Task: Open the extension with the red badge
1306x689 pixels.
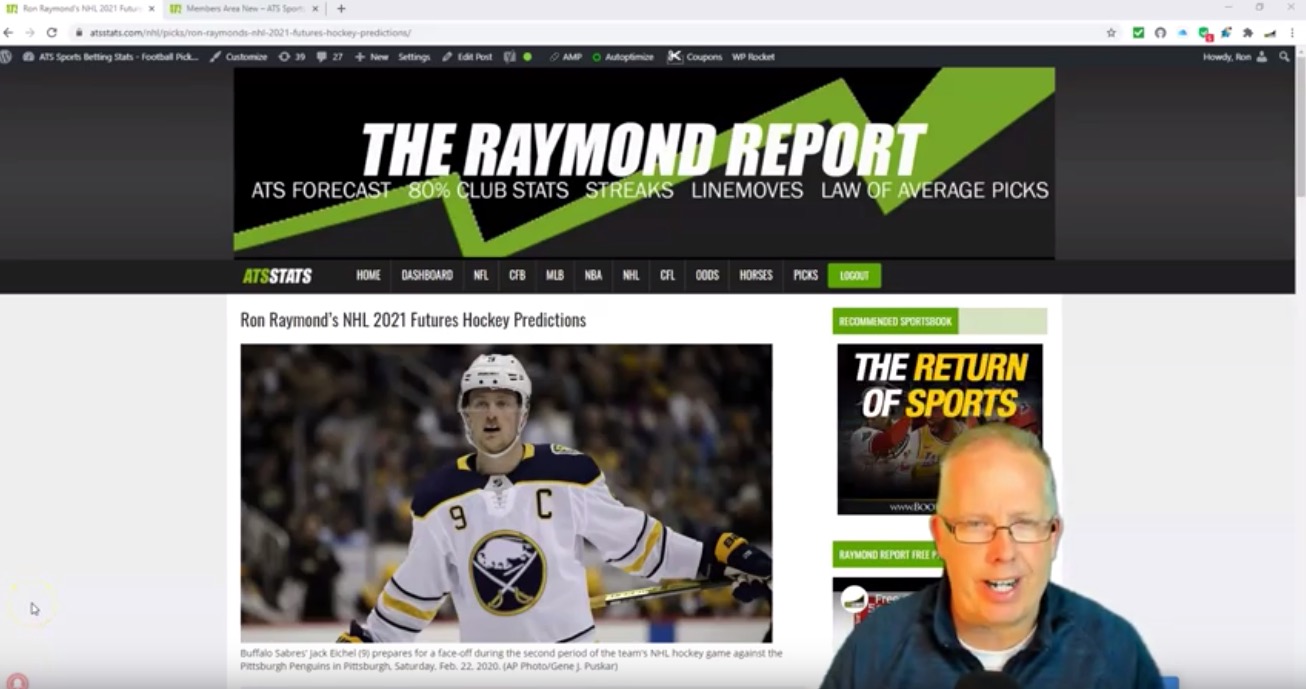Action: coord(1204,33)
